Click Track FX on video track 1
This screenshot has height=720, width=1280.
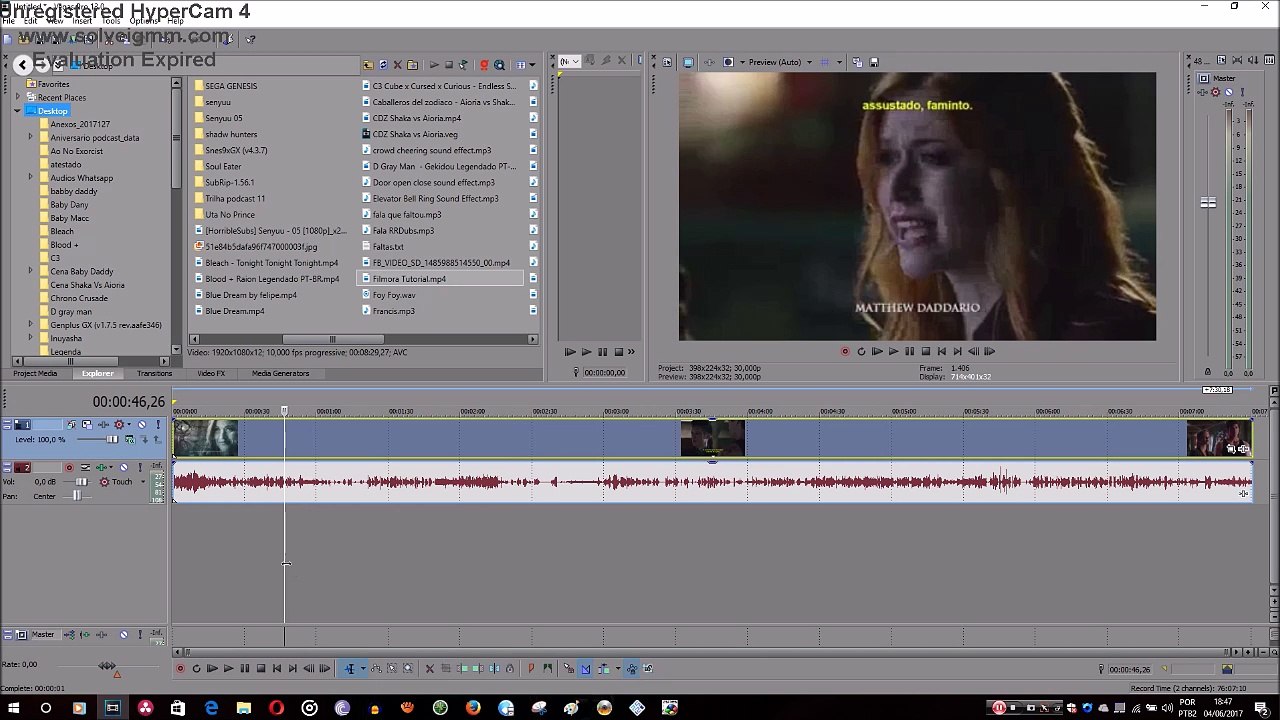click(104, 424)
